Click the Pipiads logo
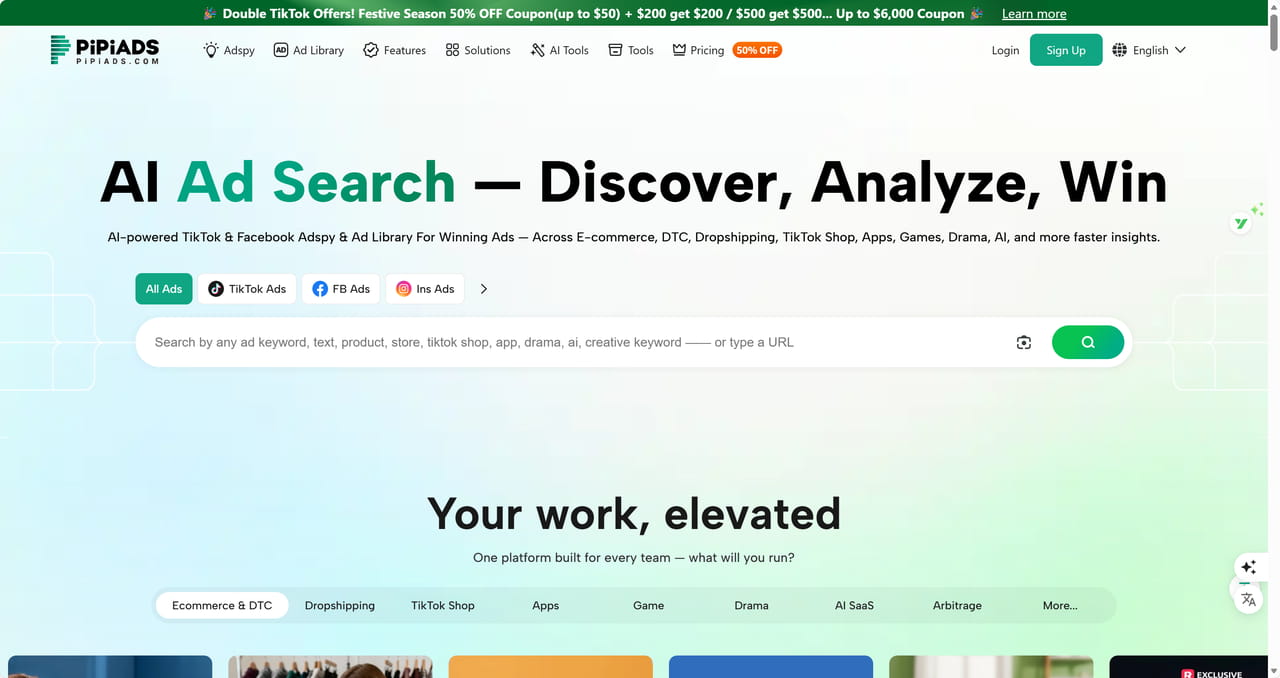 (x=105, y=50)
